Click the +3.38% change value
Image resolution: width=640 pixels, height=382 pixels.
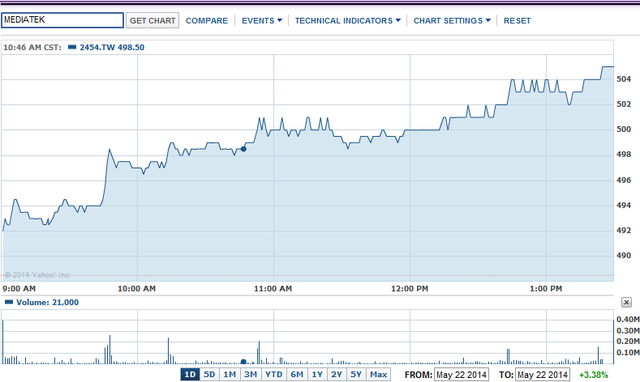click(x=593, y=375)
